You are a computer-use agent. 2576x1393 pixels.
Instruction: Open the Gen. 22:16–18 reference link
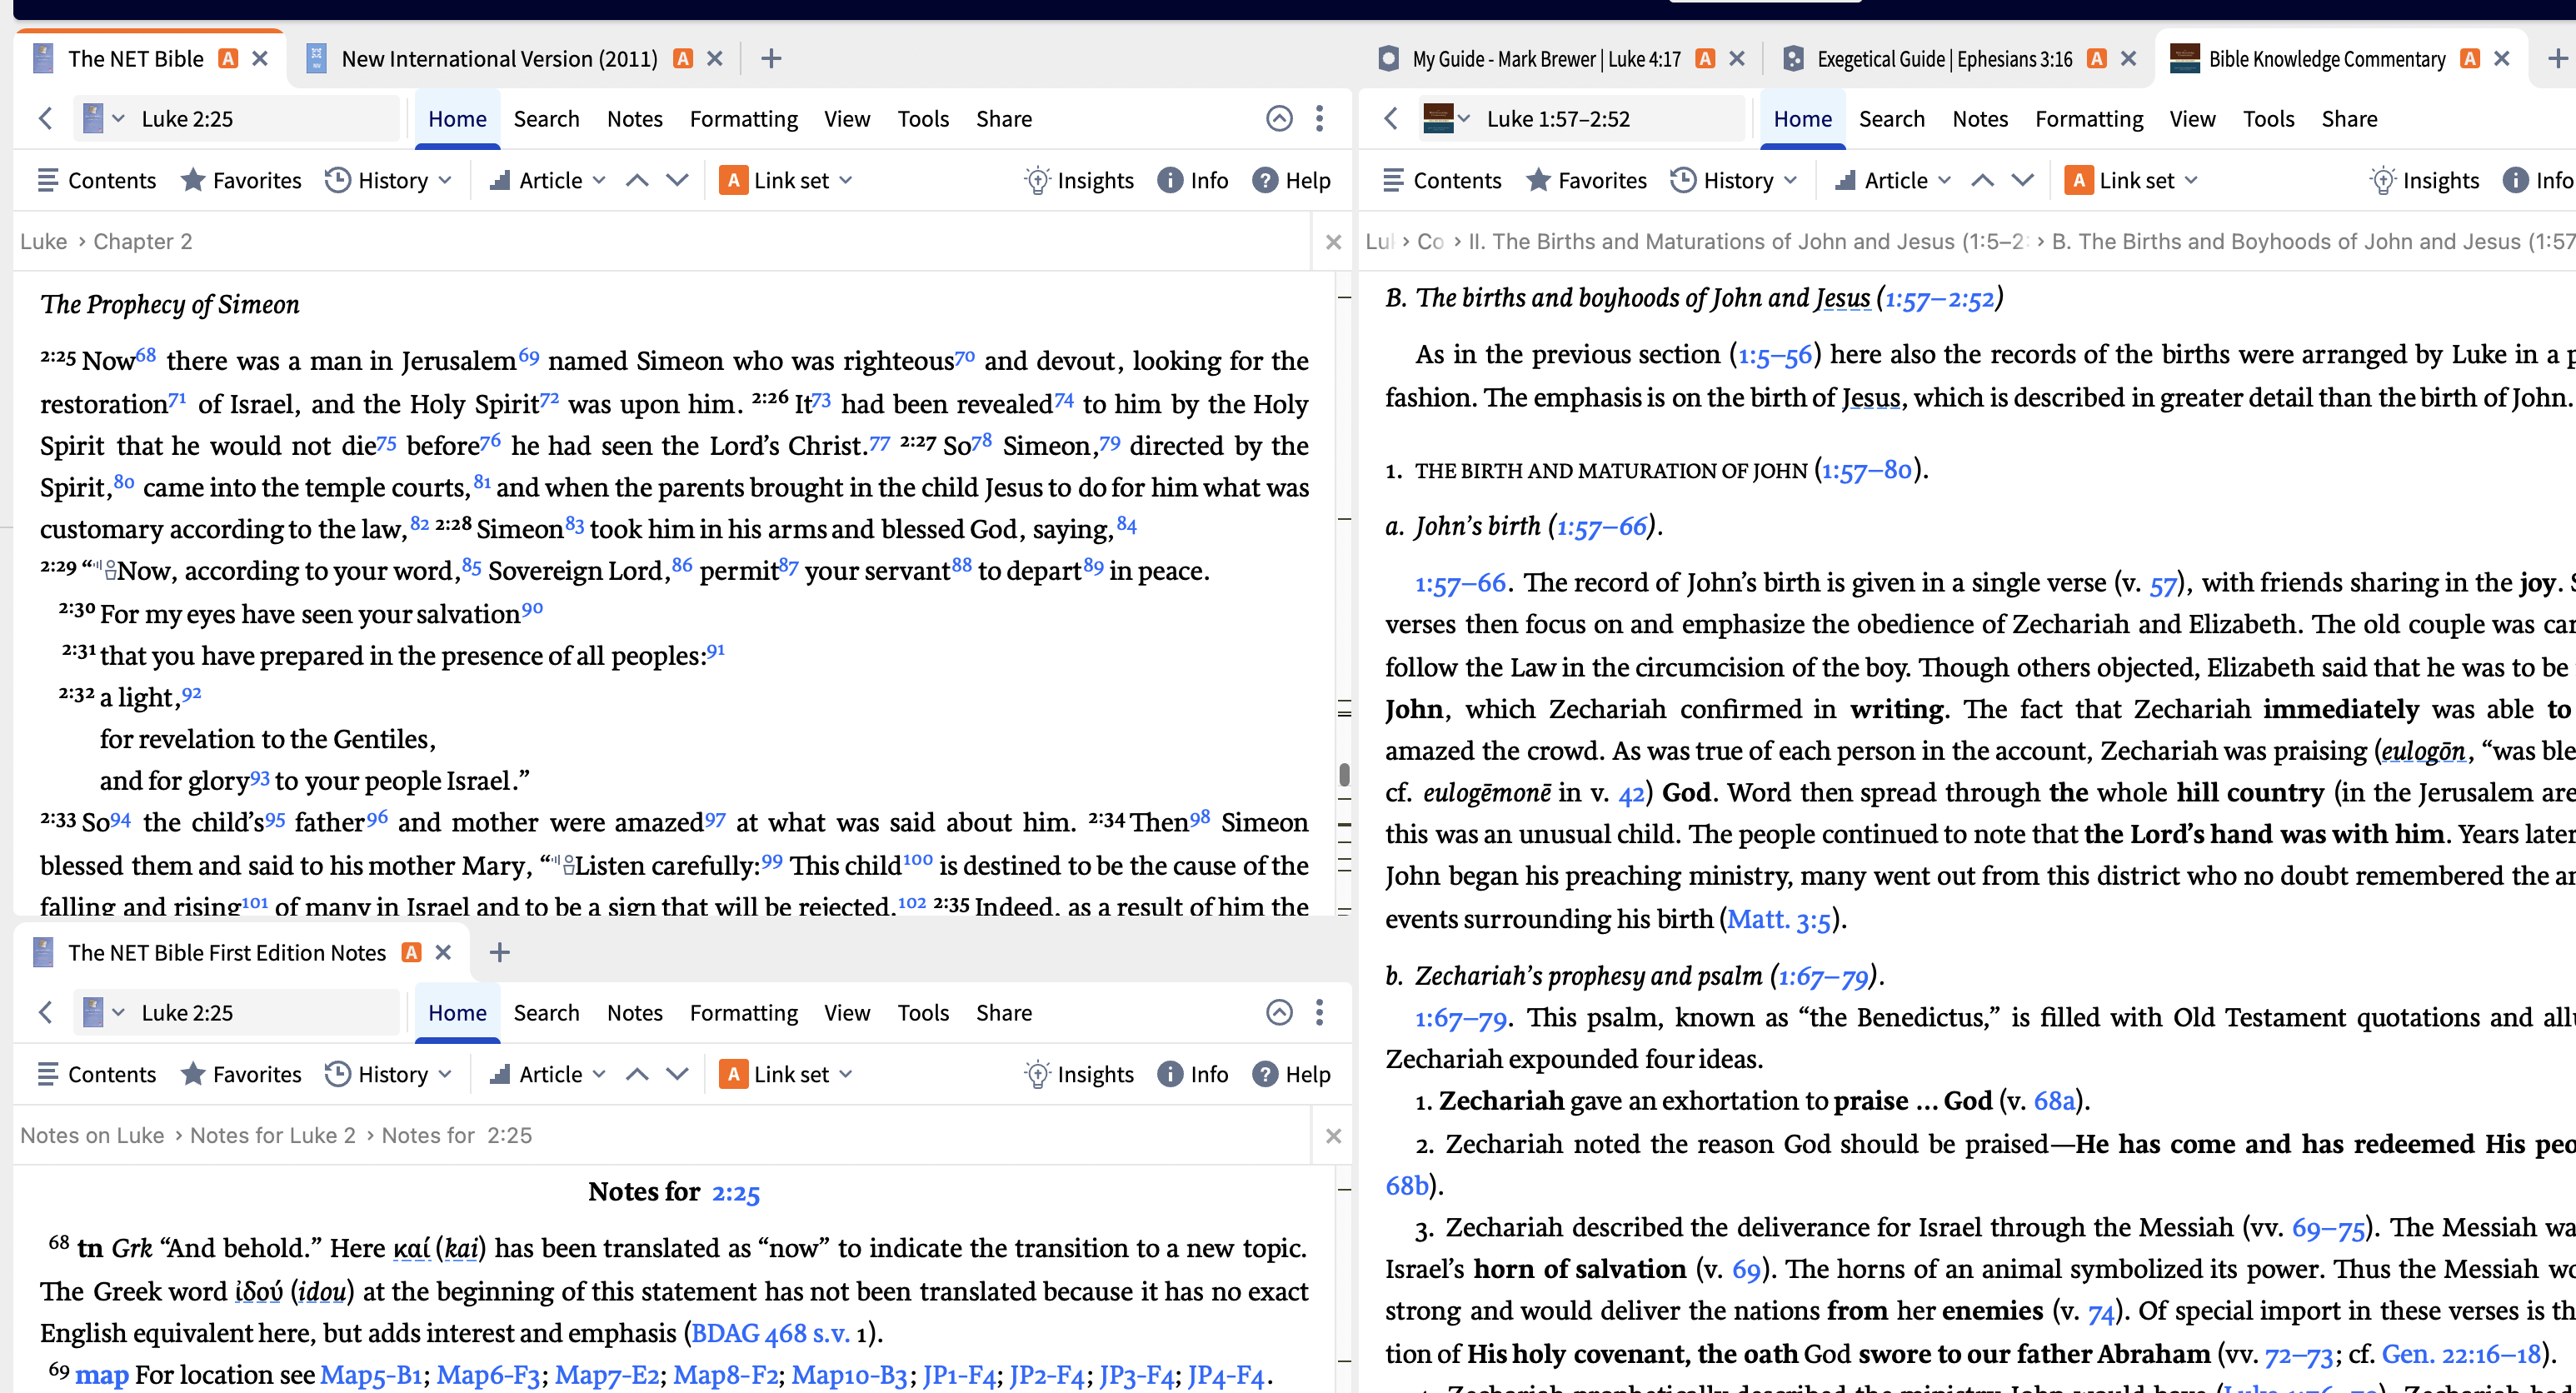[2461, 1354]
